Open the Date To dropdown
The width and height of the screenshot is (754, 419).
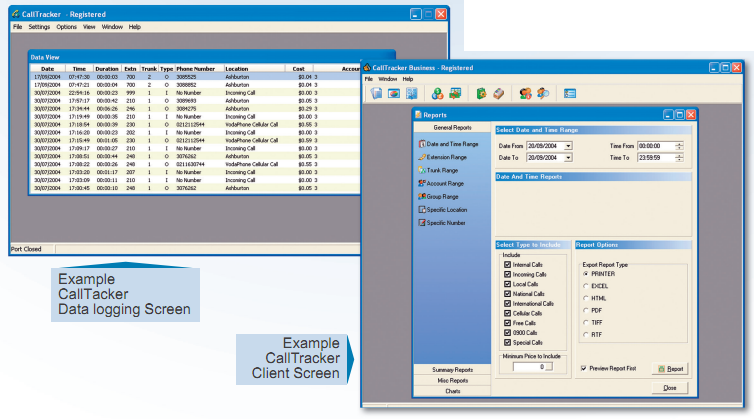[568, 158]
